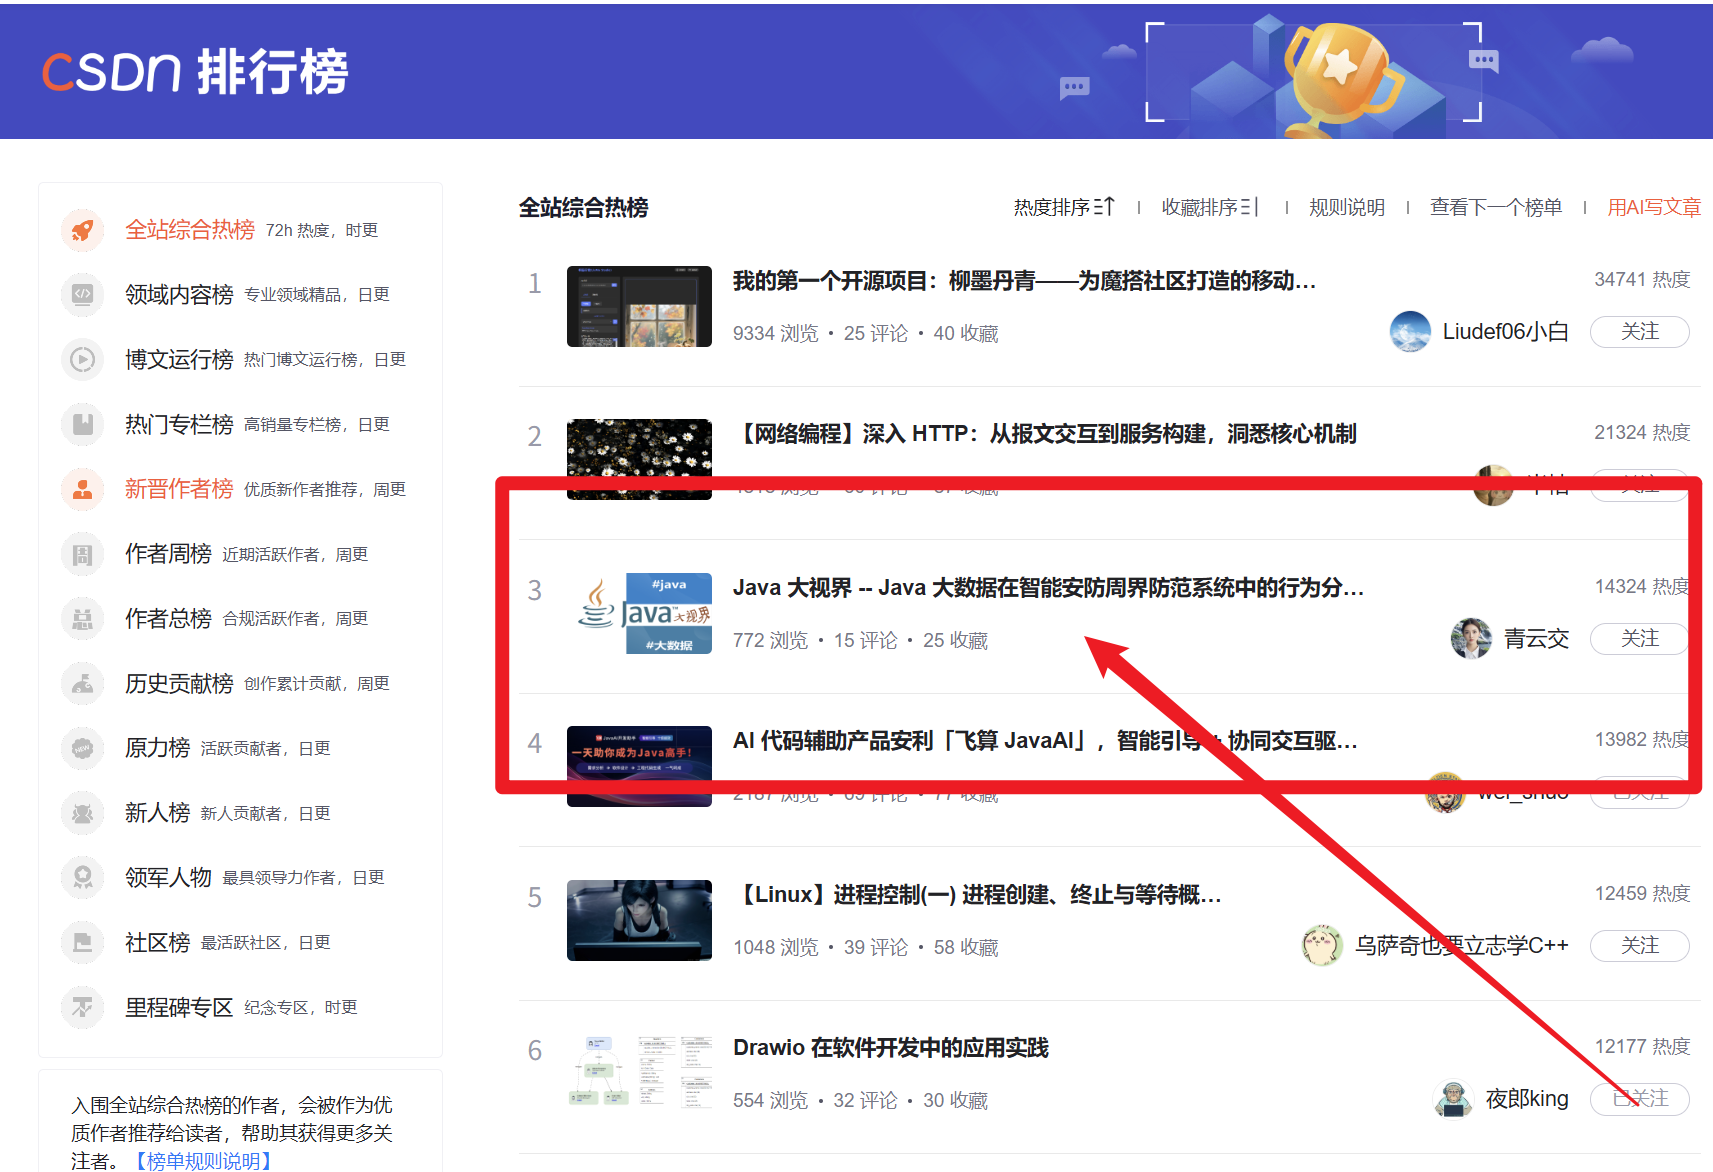
Task: Click 查看下一个榜单
Action: (x=1496, y=207)
